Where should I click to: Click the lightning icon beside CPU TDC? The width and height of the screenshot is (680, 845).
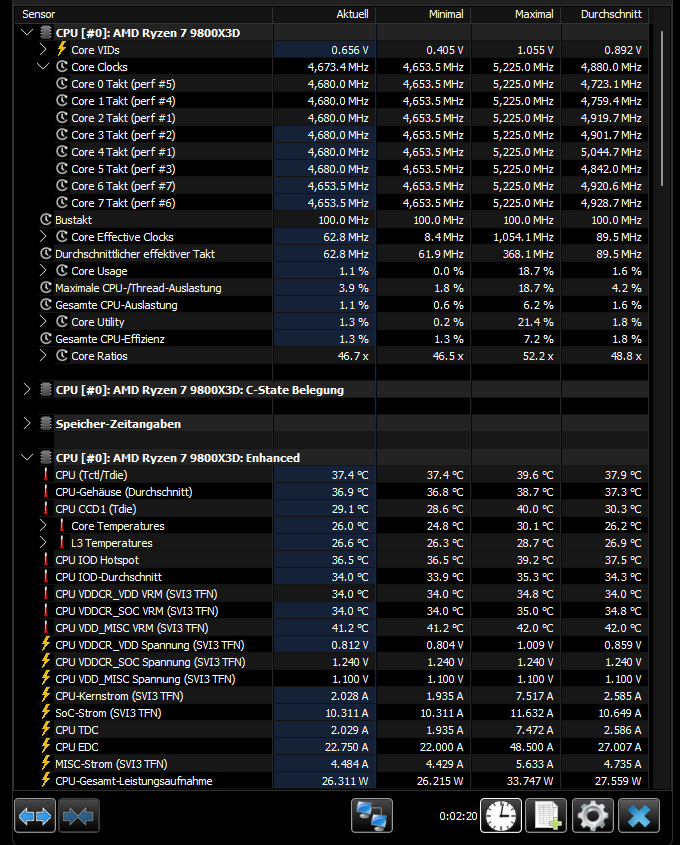(46, 729)
